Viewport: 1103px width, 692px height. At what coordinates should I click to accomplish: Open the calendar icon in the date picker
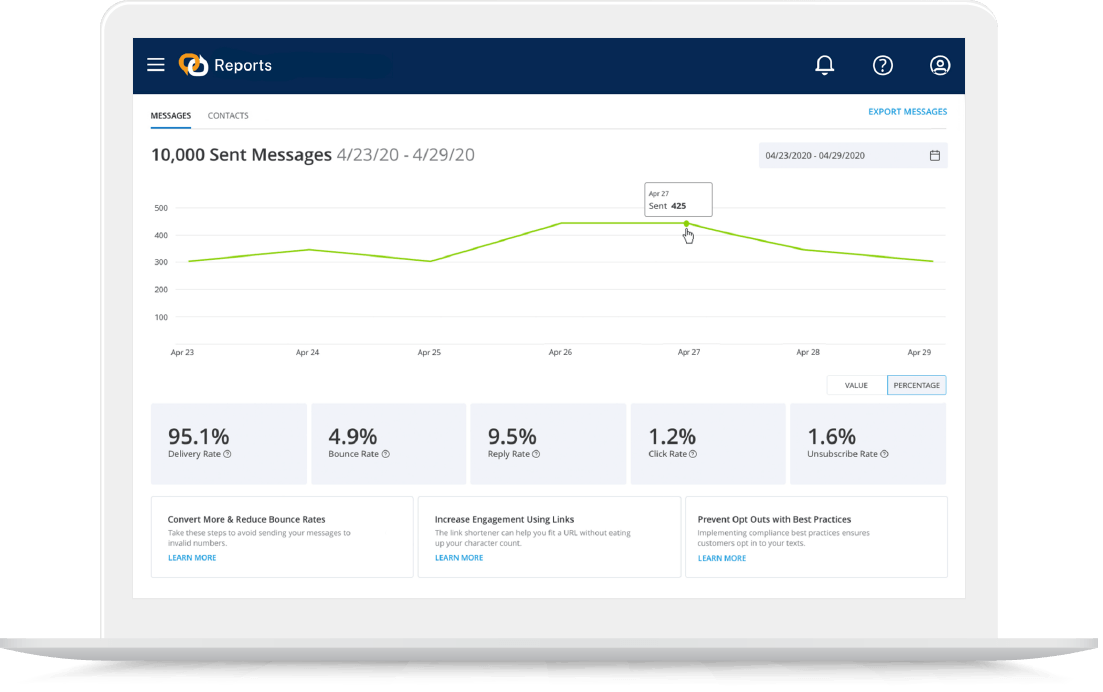[934, 155]
